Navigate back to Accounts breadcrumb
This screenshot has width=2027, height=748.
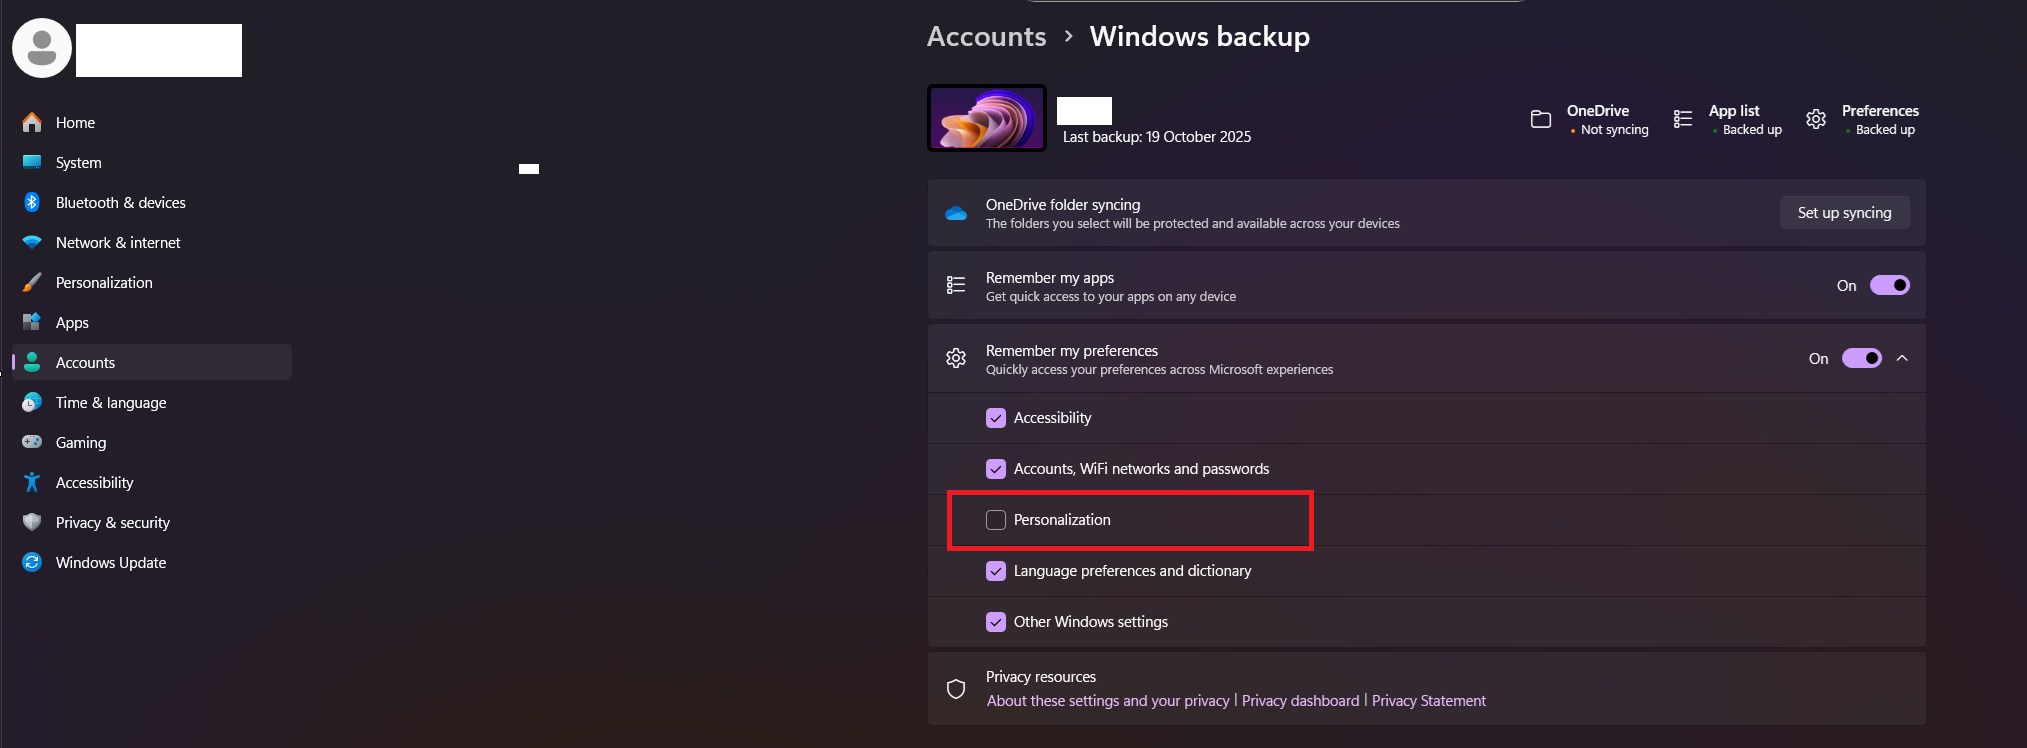(x=986, y=36)
